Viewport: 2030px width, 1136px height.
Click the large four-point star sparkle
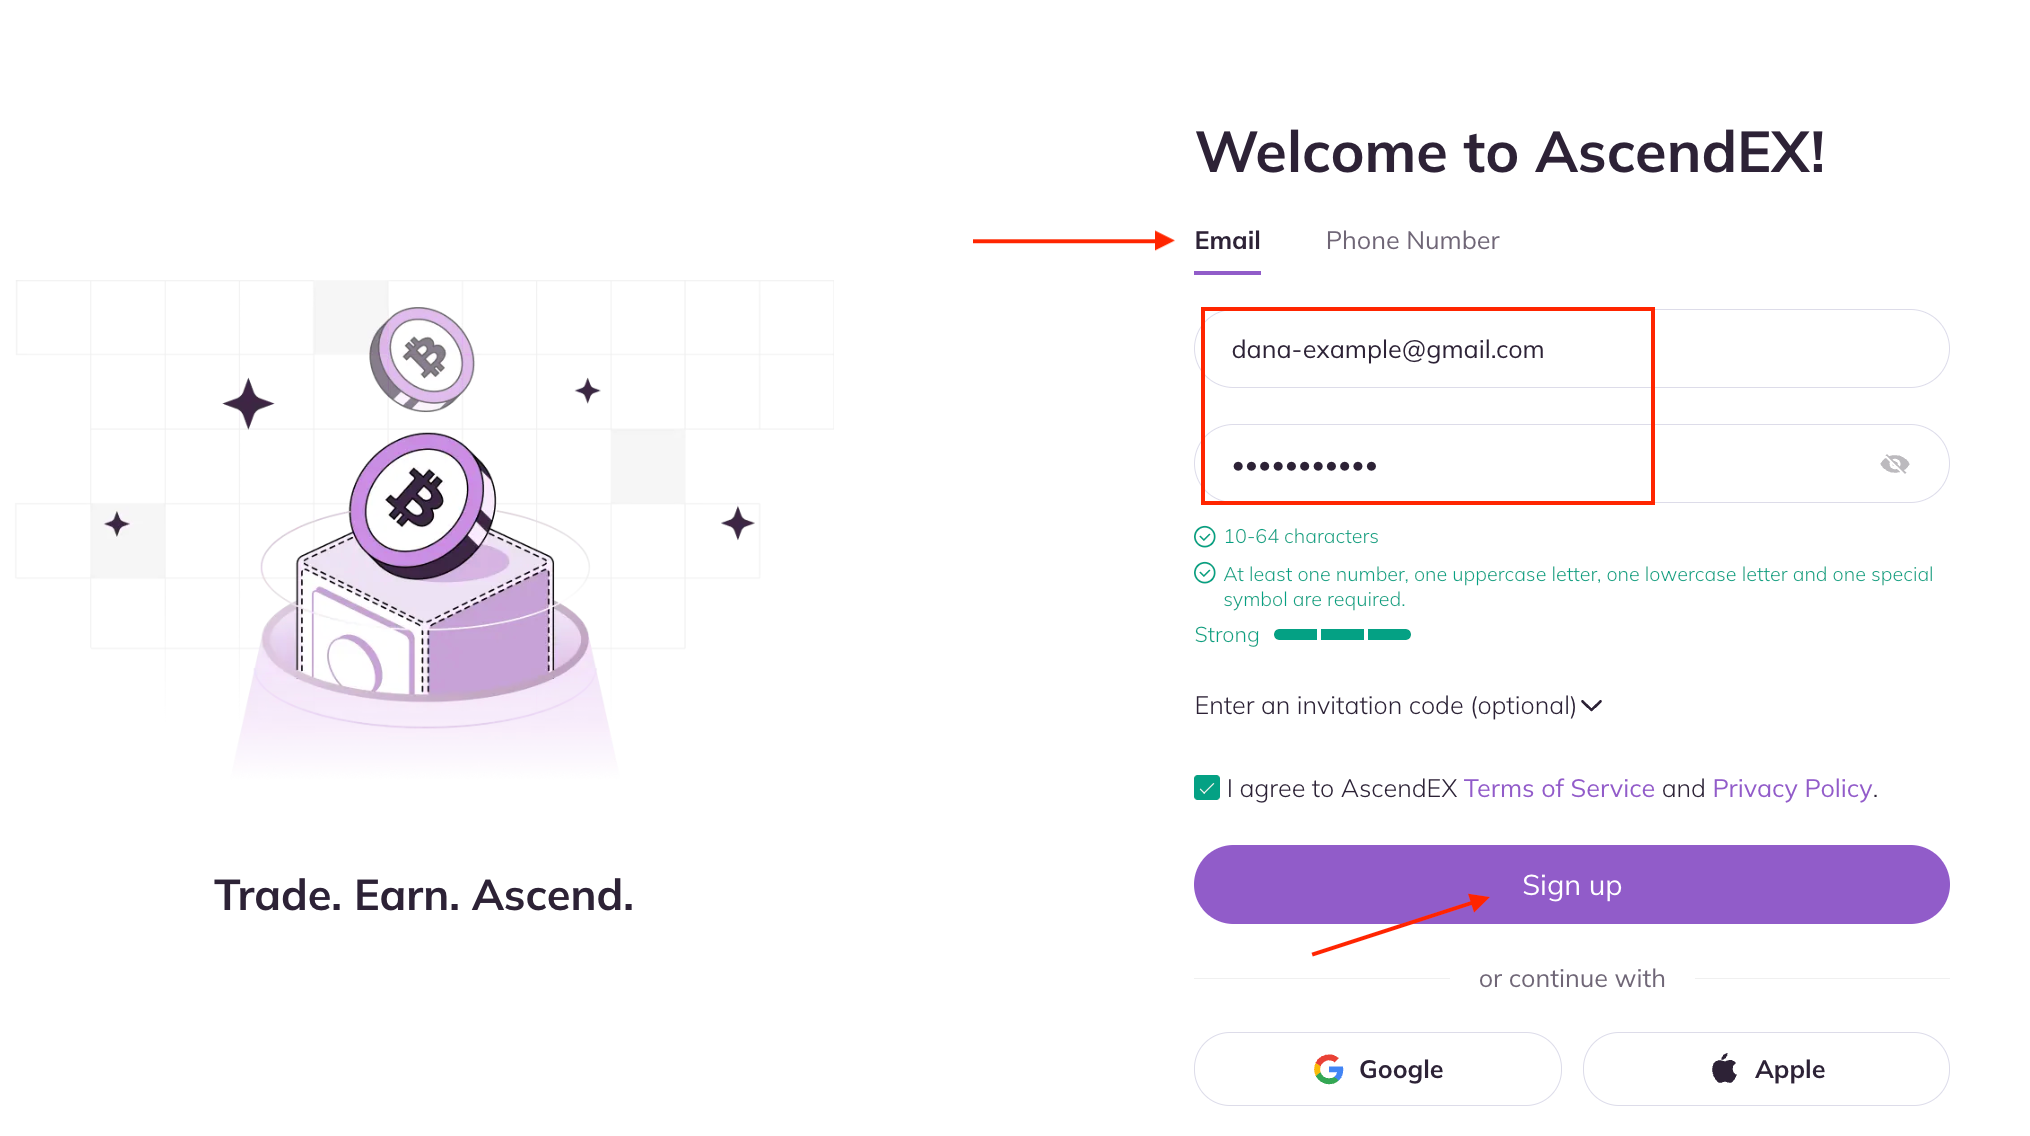[x=248, y=404]
